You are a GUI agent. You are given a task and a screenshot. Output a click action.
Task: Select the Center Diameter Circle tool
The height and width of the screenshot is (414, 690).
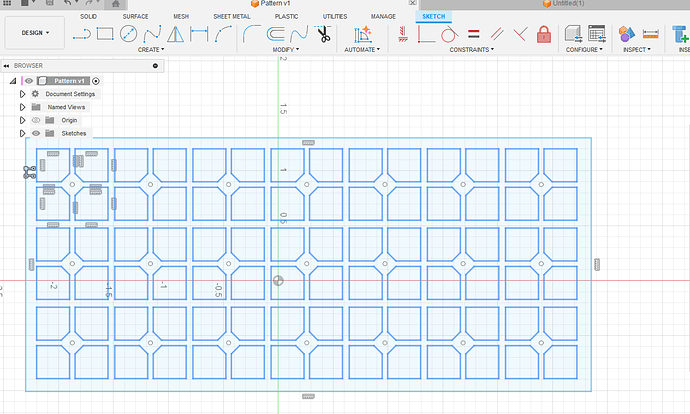(x=128, y=34)
